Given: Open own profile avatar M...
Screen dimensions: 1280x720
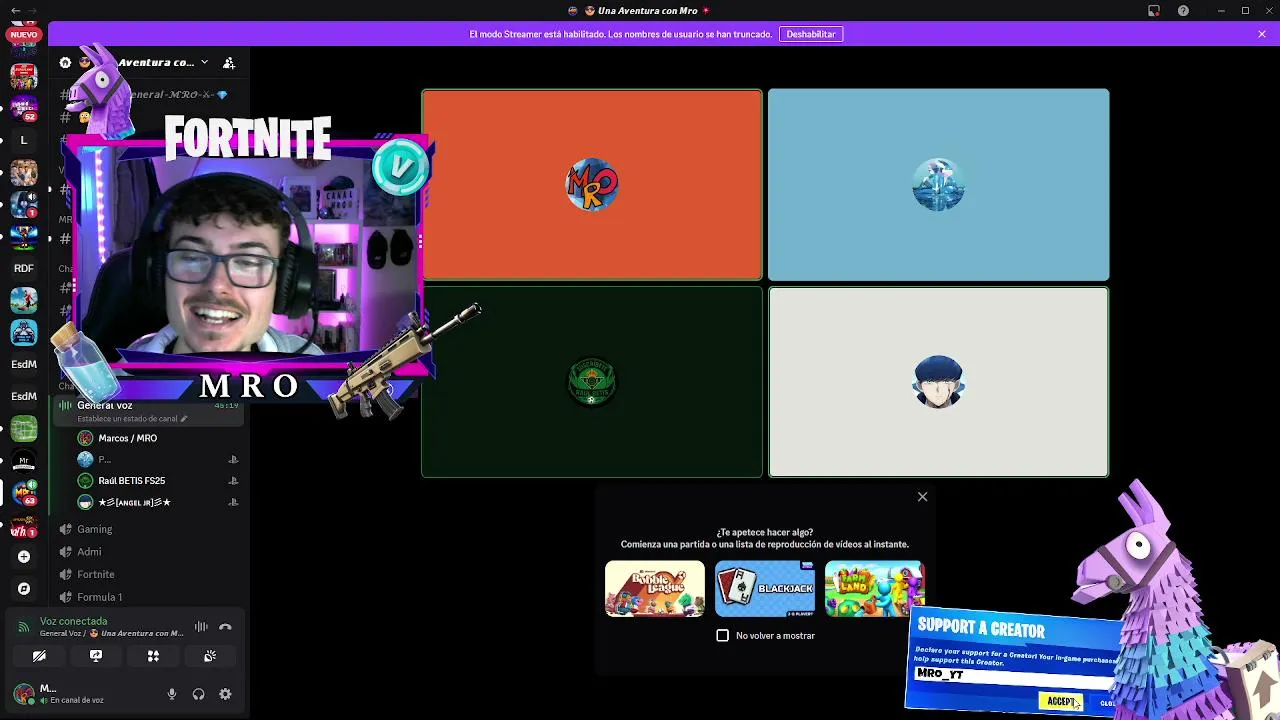Looking at the screenshot, I should point(23,694).
